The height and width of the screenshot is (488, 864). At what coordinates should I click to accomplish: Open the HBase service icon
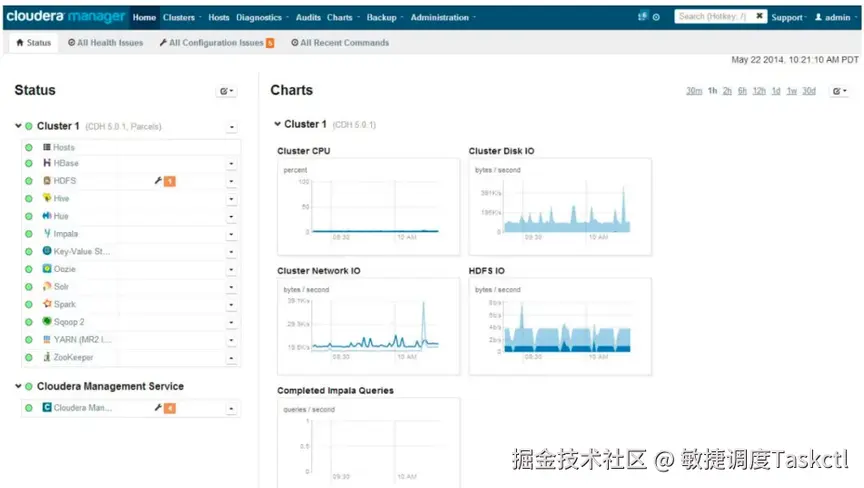[x=47, y=163]
